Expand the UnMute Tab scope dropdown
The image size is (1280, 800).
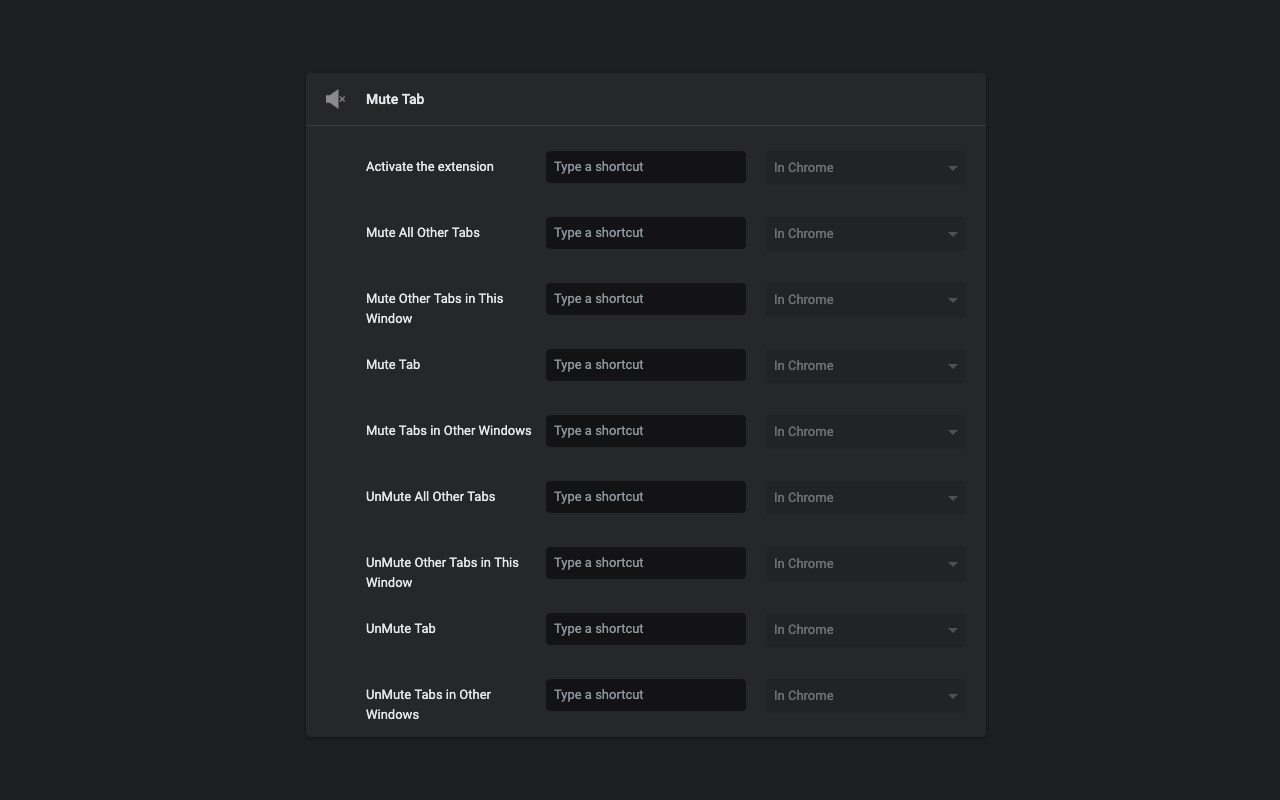pos(865,629)
